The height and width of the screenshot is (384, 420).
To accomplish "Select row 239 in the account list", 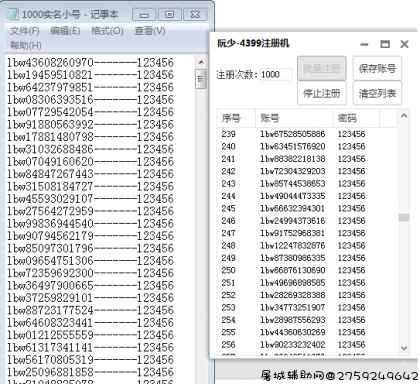I will coord(307,134).
